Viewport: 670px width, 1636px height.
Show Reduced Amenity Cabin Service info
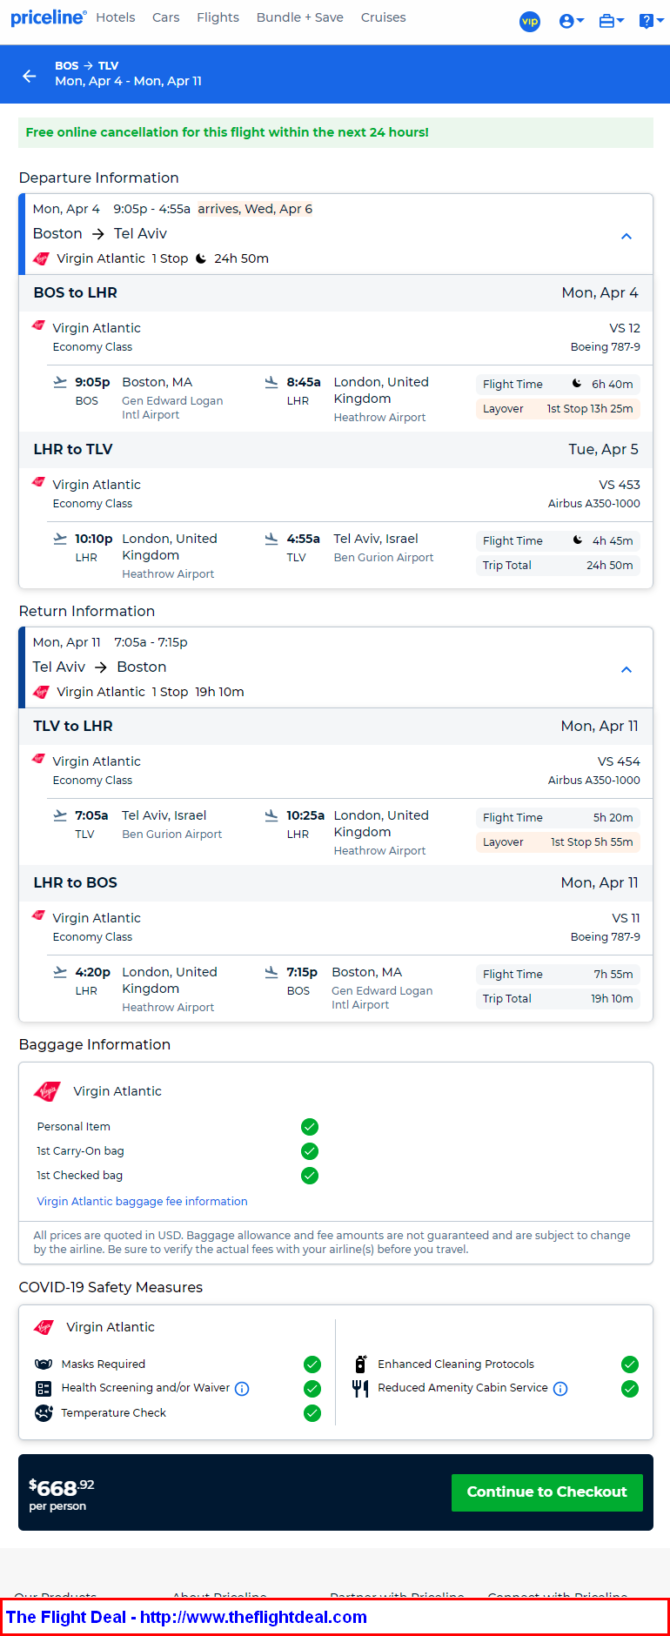(560, 1388)
